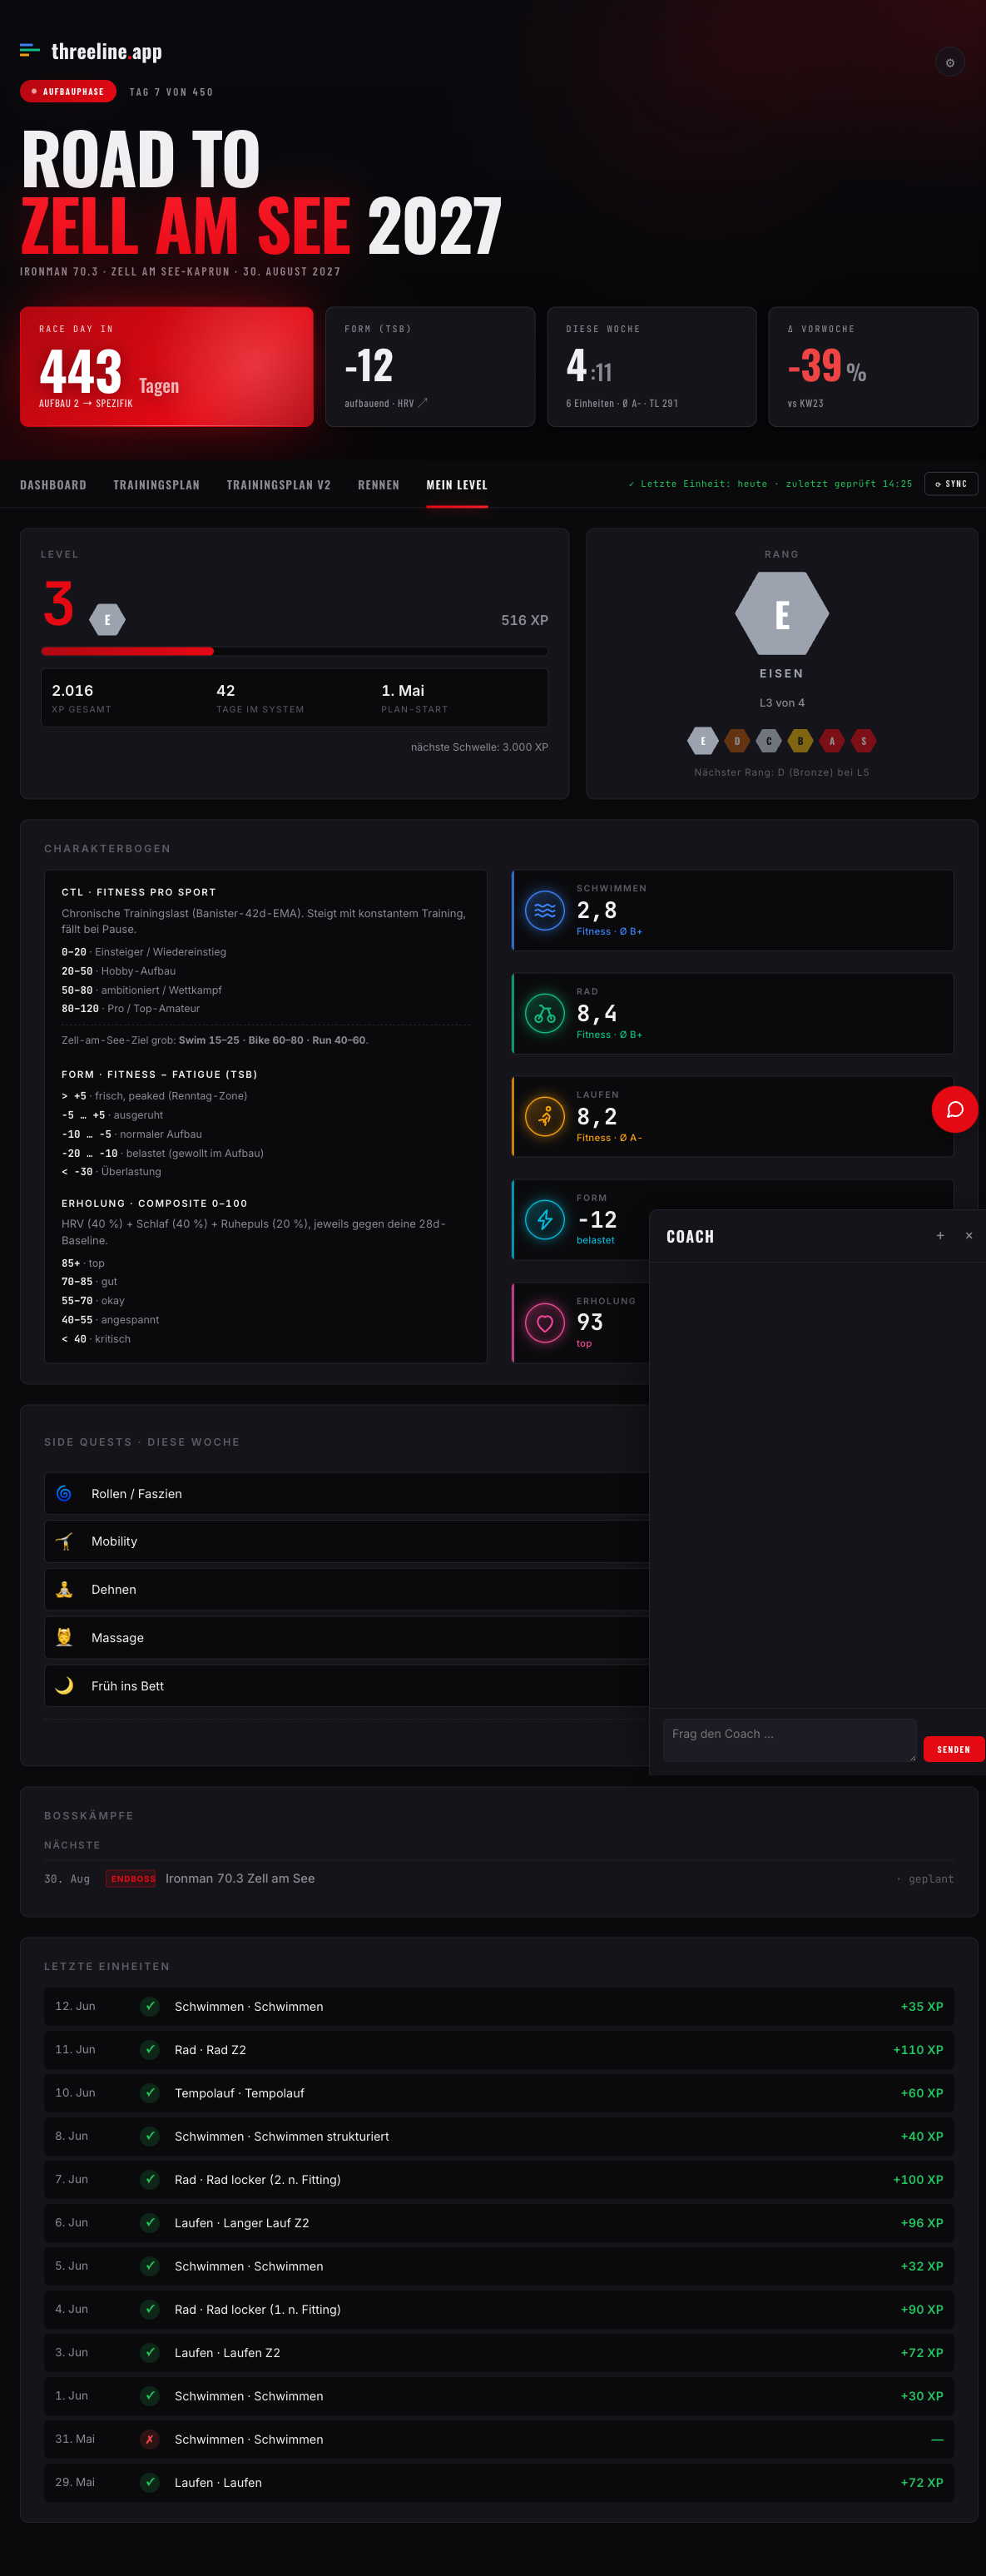Open the Trainingsplan tab
The width and height of the screenshot is (986, 2576).
pyautogui.click(x=156, y=485)
